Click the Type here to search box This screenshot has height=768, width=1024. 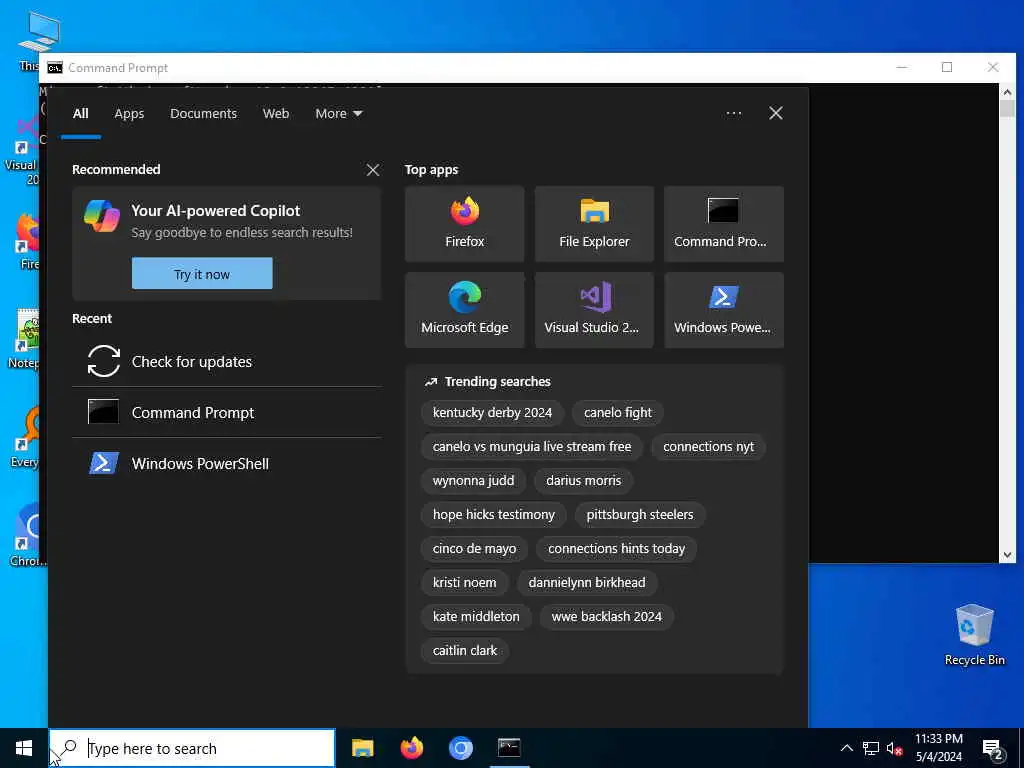click(193, 748)
